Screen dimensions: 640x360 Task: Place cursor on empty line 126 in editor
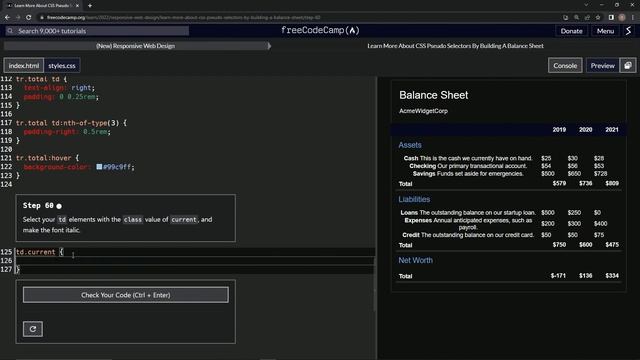(194, 260)
